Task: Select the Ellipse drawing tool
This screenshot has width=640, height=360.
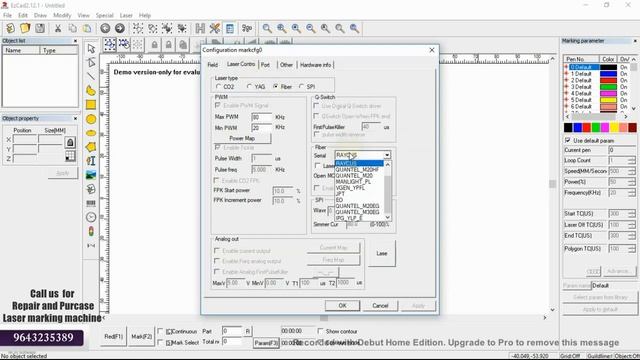Action: (91, 133)
